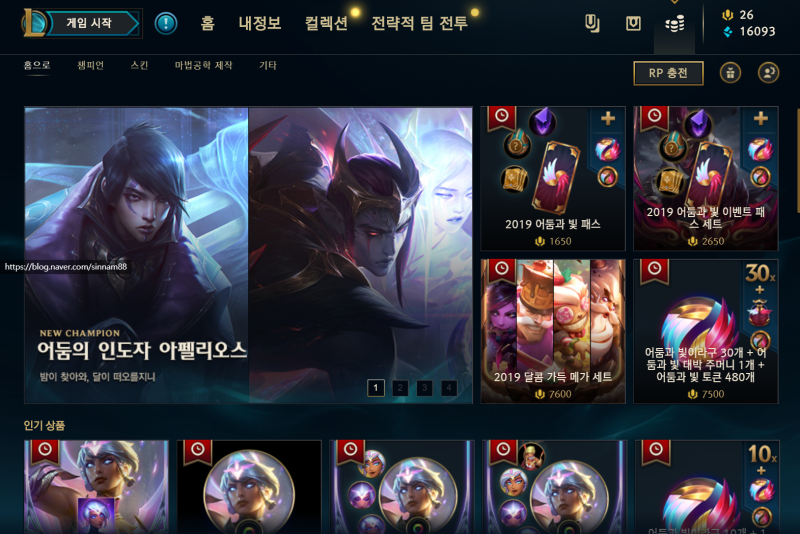Open the 컬렉션 menu

point(326,23)
